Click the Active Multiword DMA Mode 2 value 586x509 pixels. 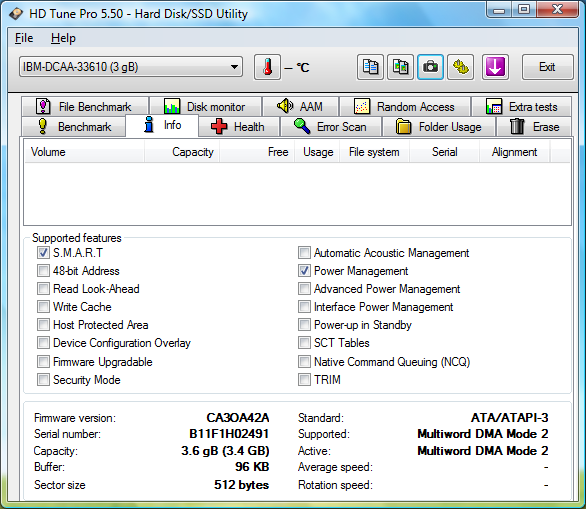[x=483, y=451]
